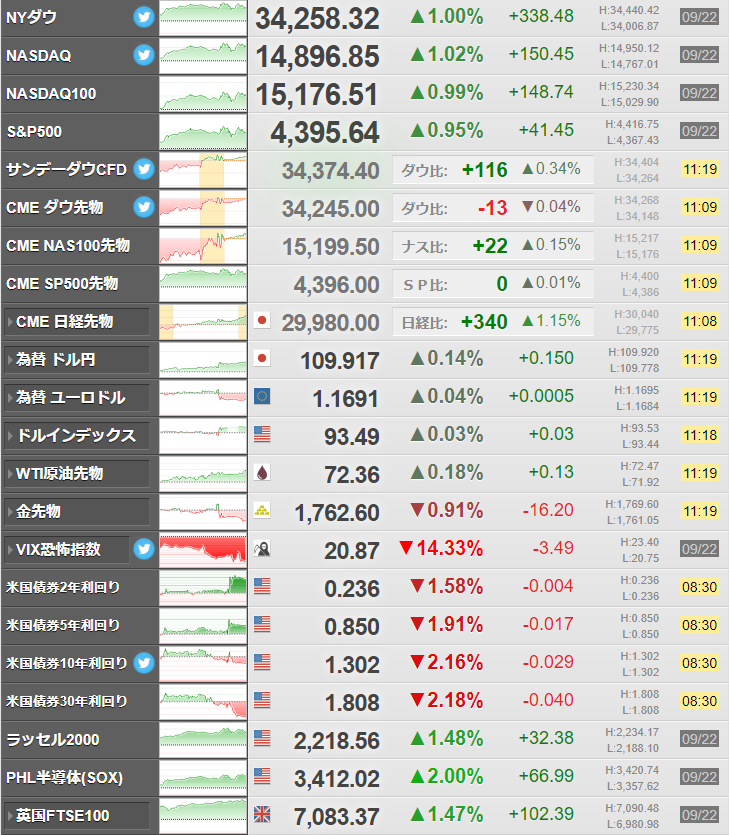This screenshot has height=835, width=729.
Task: Open the CME NAS100先物 mini chart
Action: pyautogui.click(x=203, y=246)
